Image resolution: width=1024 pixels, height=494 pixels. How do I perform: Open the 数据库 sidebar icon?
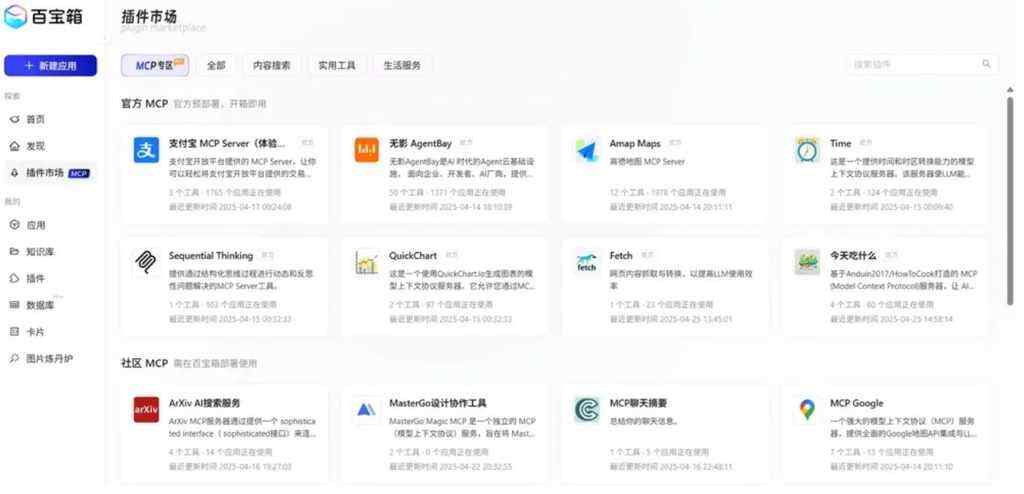coord(15,305)
